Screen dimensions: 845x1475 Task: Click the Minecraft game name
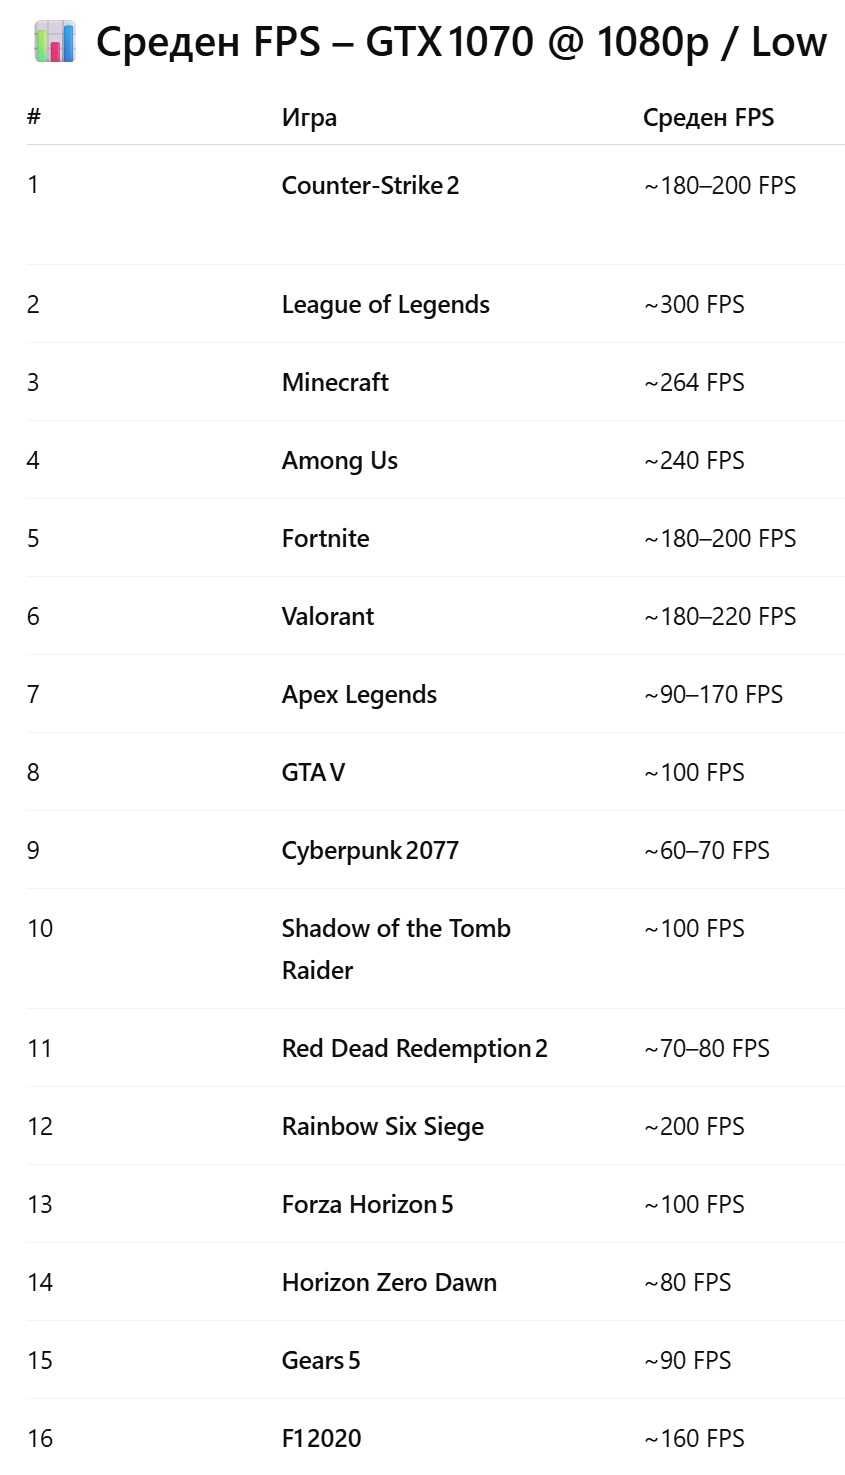coord(335,383)
